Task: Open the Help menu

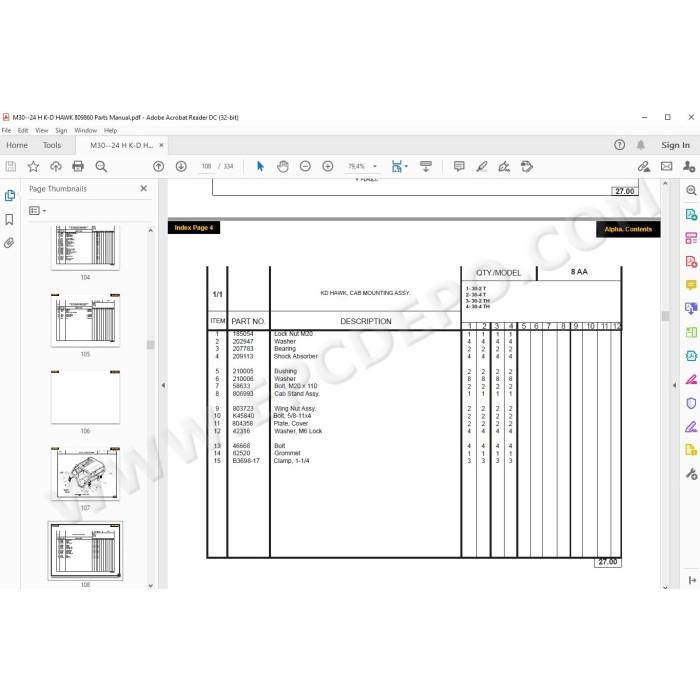Action: coord(110,130)
